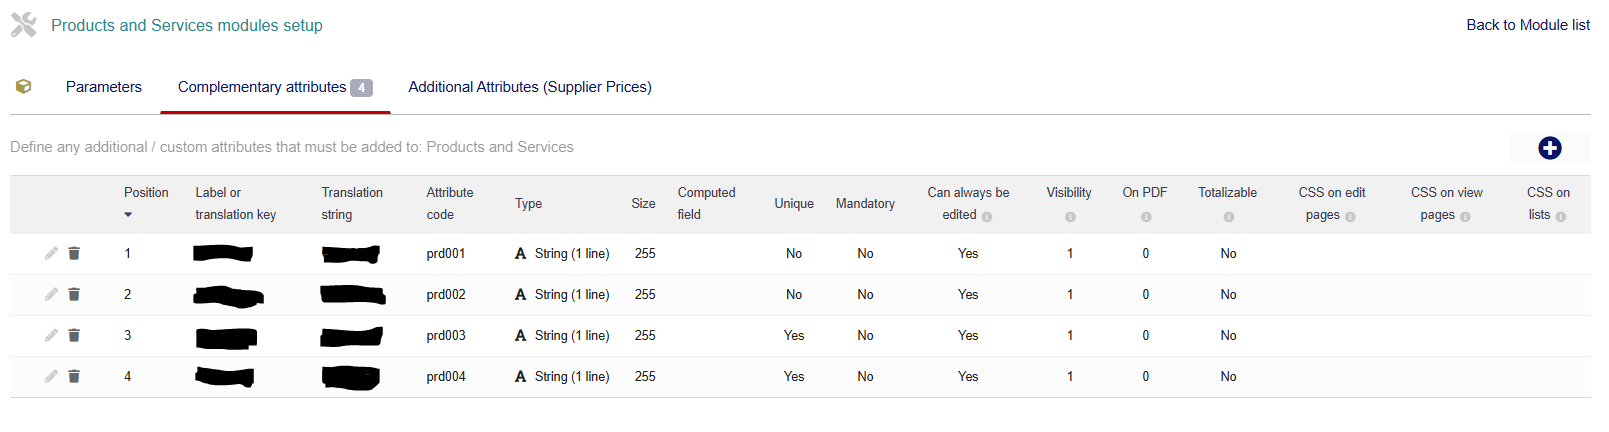Sort table by Type column header
The width and height of the screenshot is (1609, 432).
pyautogui.click(x=528, y=204)
